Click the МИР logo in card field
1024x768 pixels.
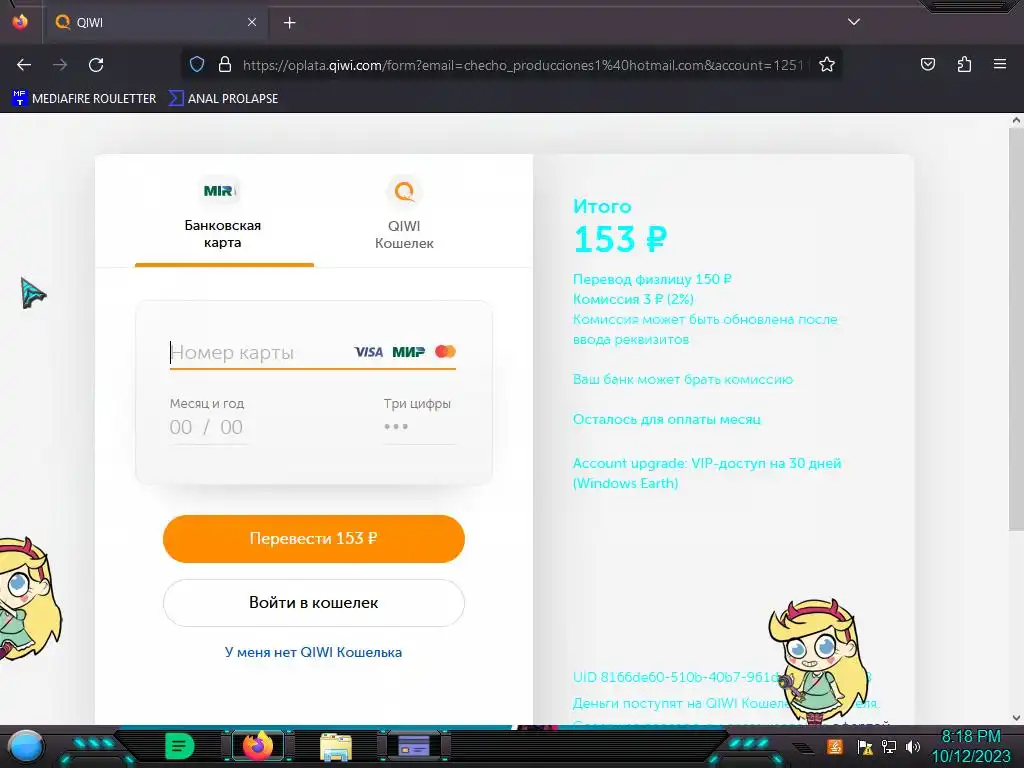coord(409,352)
